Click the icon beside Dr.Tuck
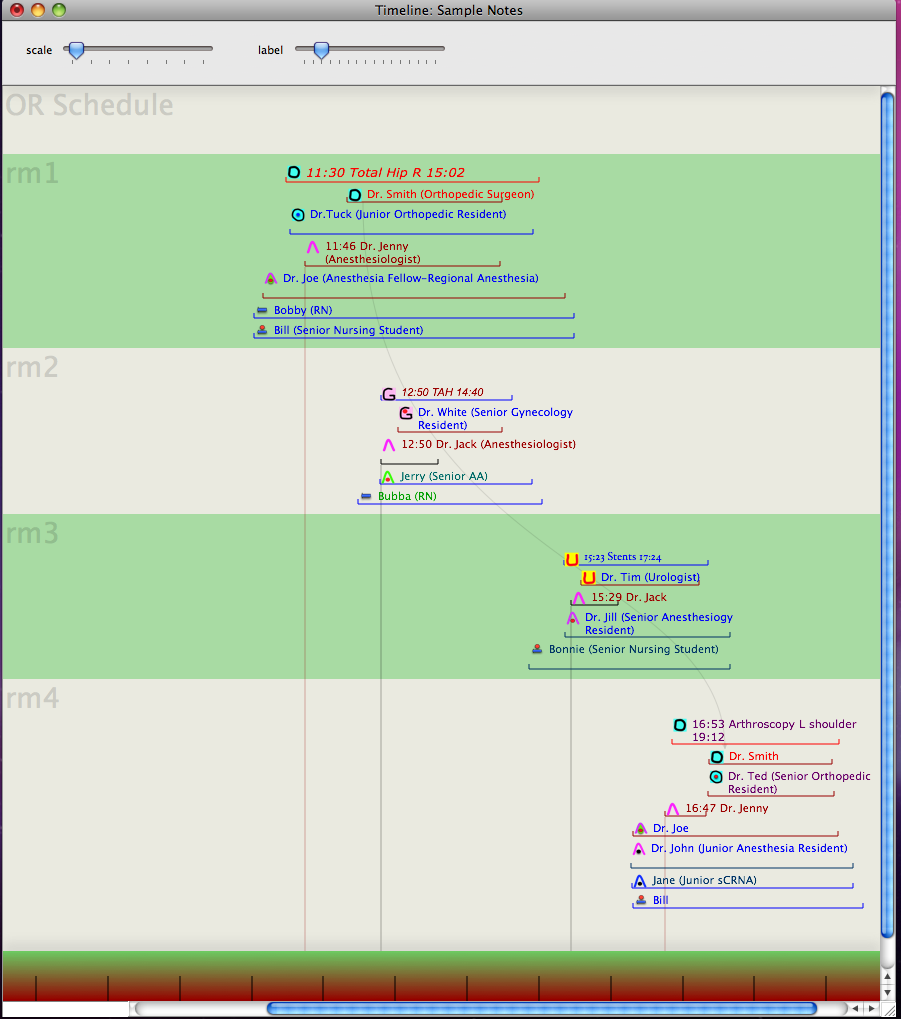The height and width of the screenshot is (1019, 901). click(297, 215)
